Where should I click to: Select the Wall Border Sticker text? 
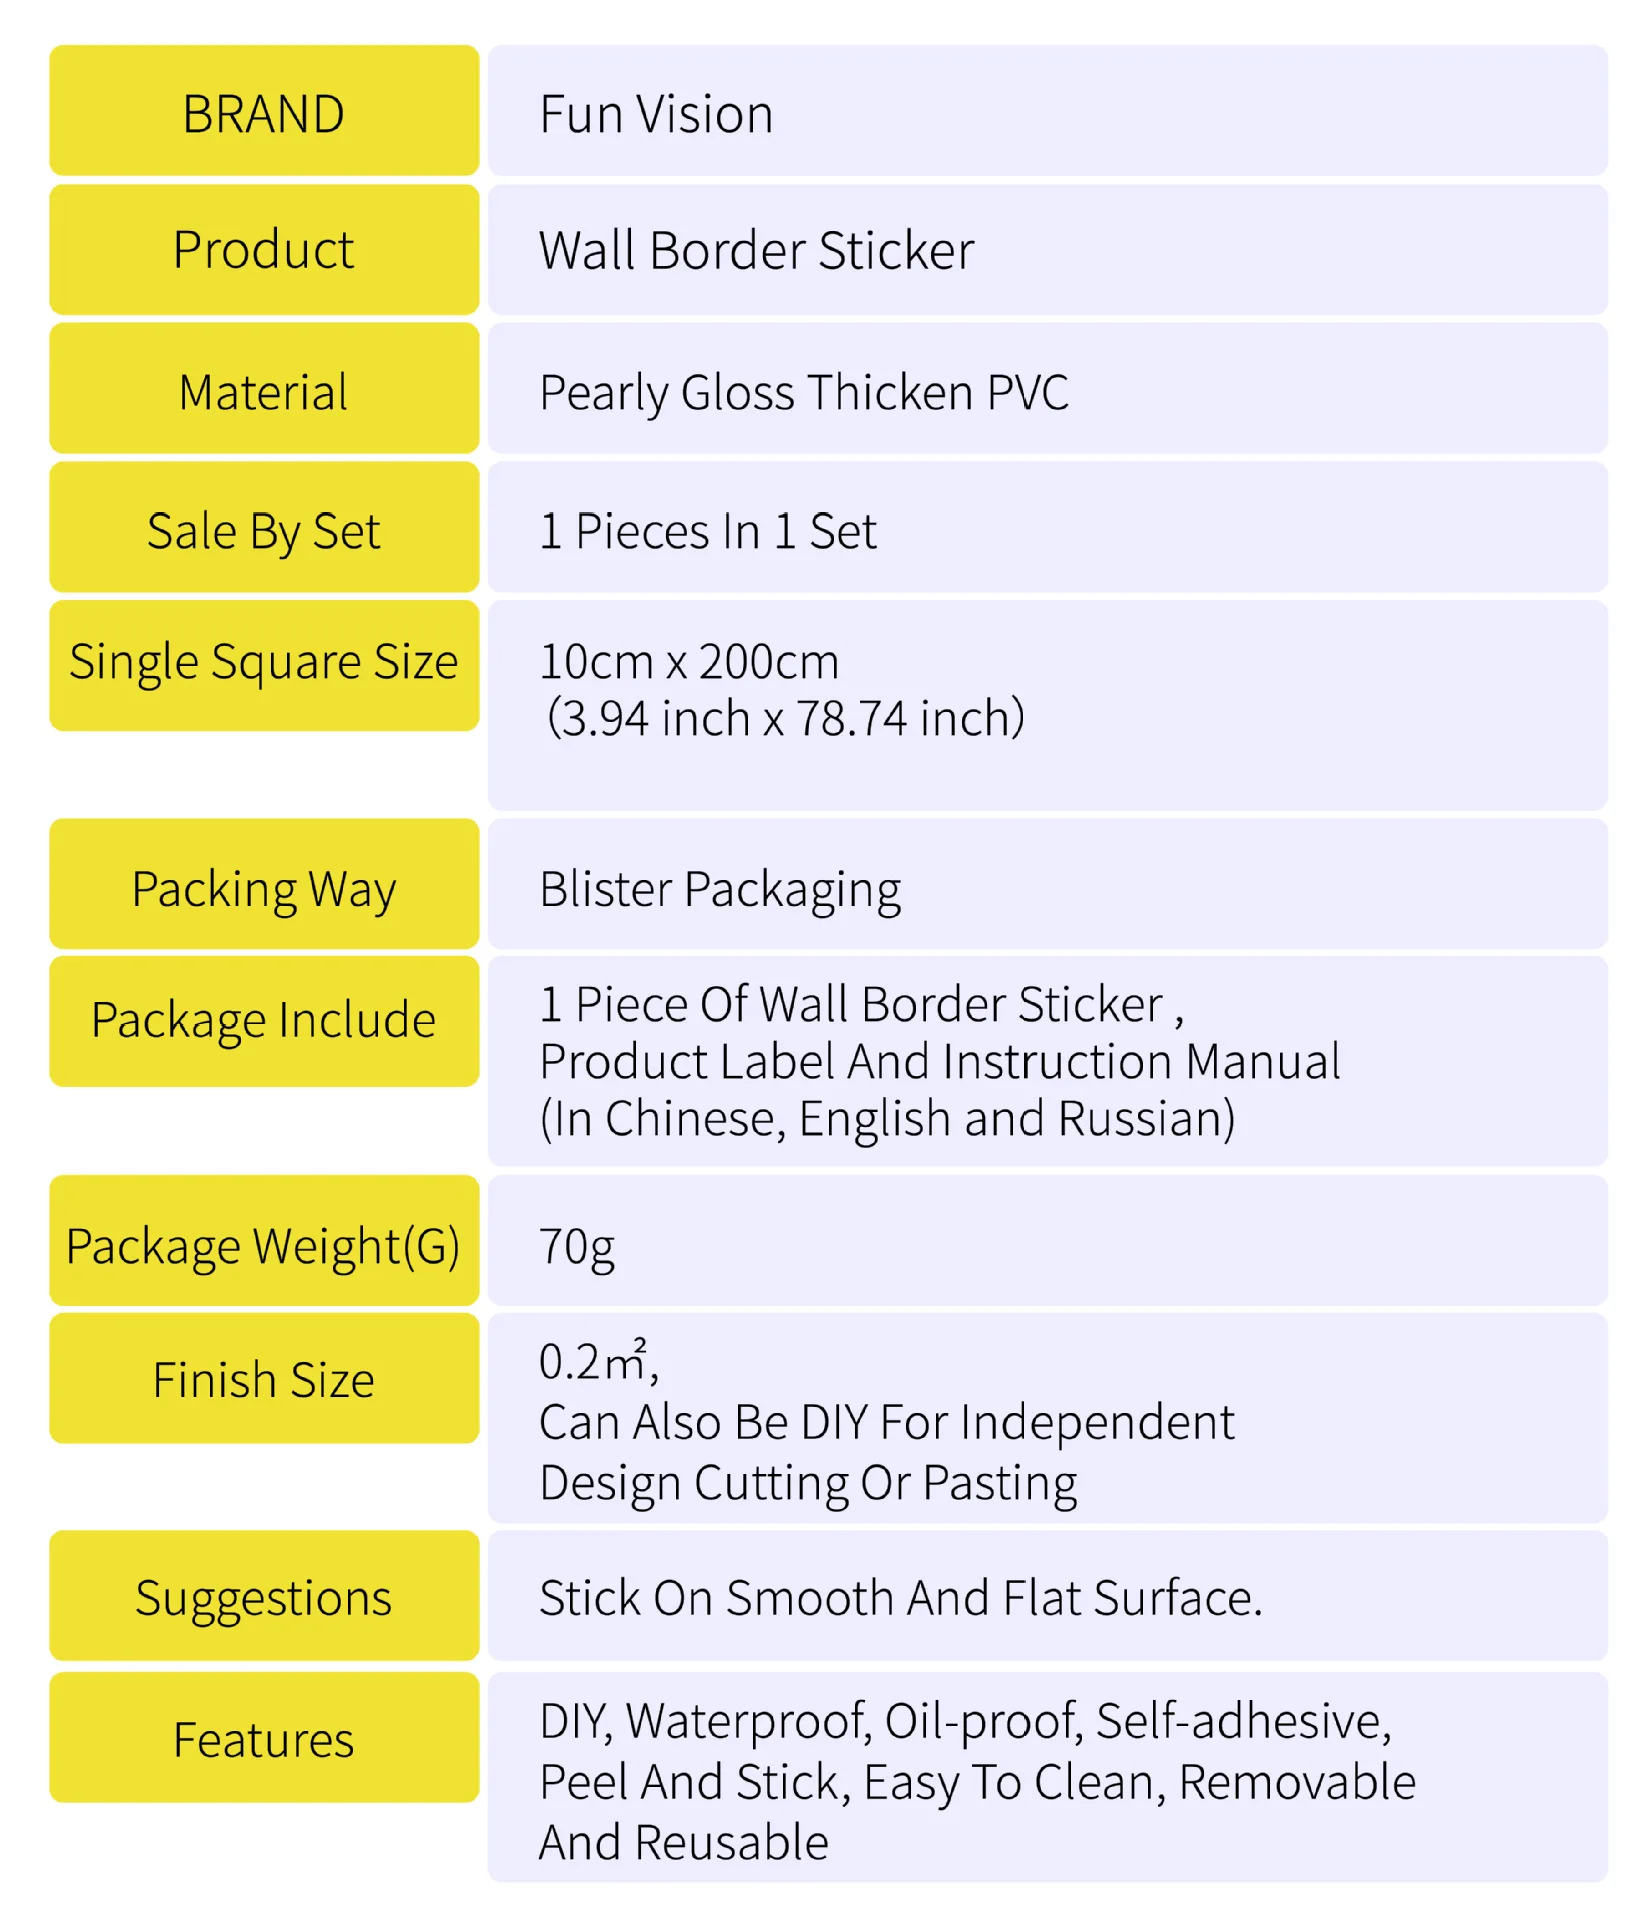click(x=756, y=250)
